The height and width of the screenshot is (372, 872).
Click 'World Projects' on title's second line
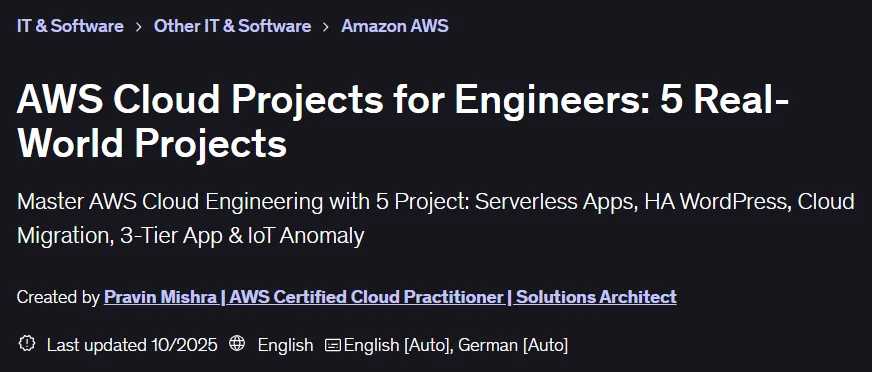152,143
